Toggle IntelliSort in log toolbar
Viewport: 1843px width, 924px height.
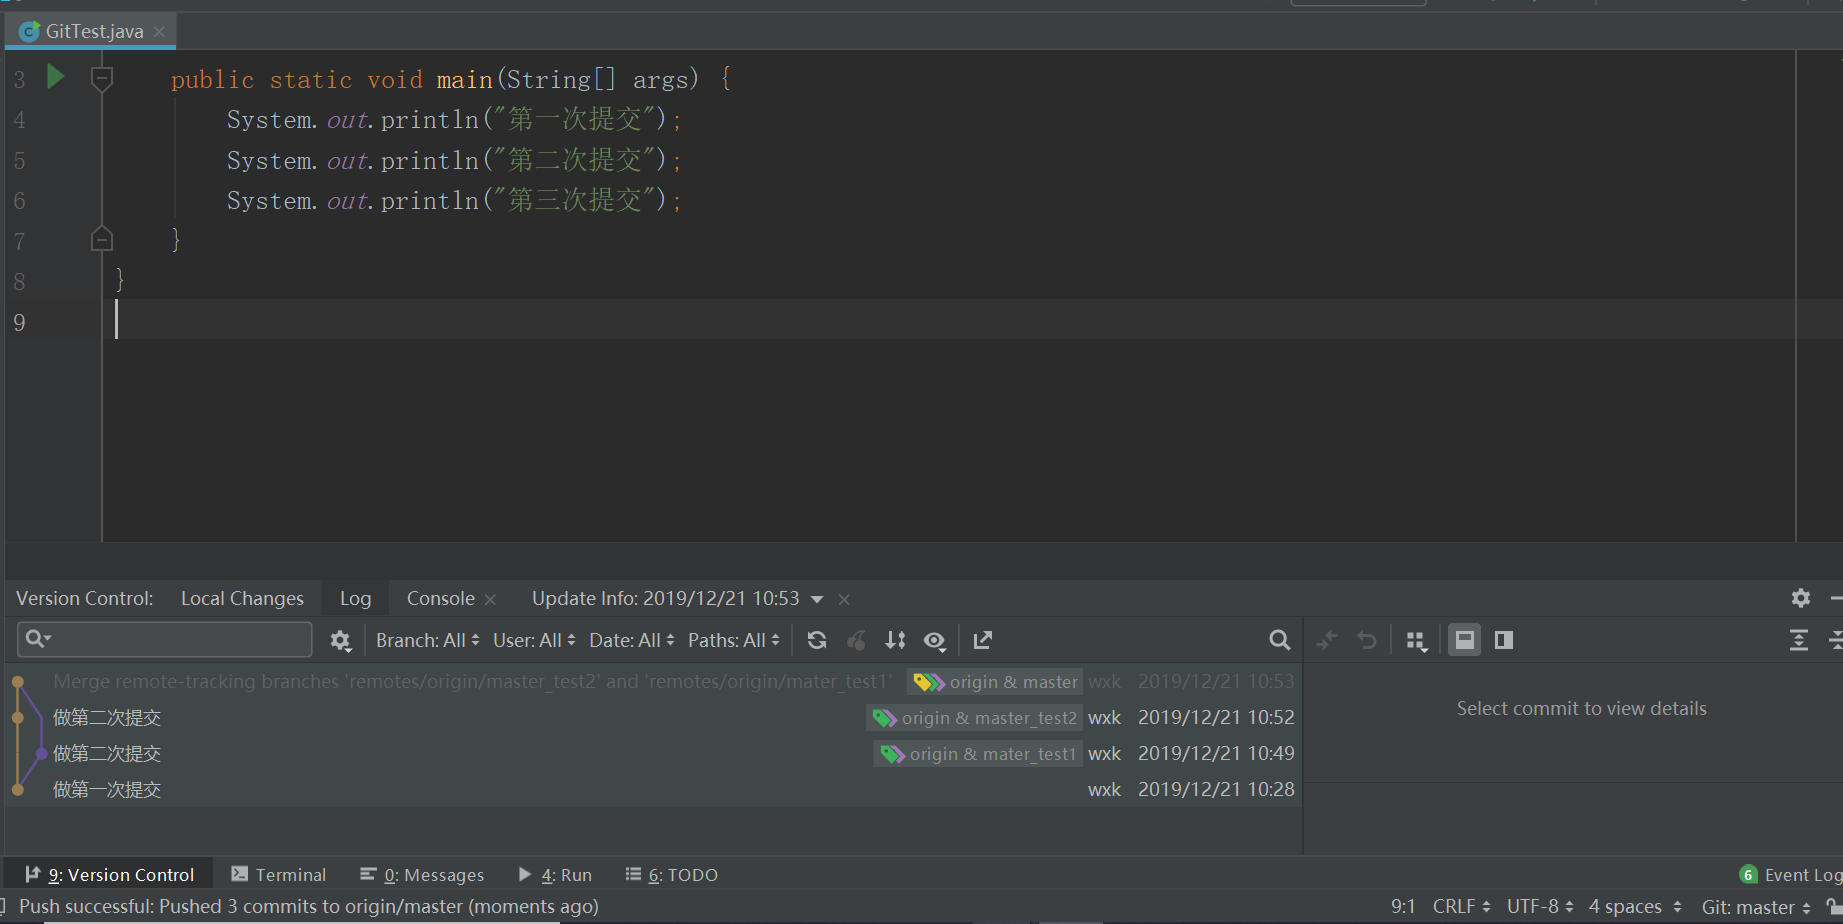895,640
